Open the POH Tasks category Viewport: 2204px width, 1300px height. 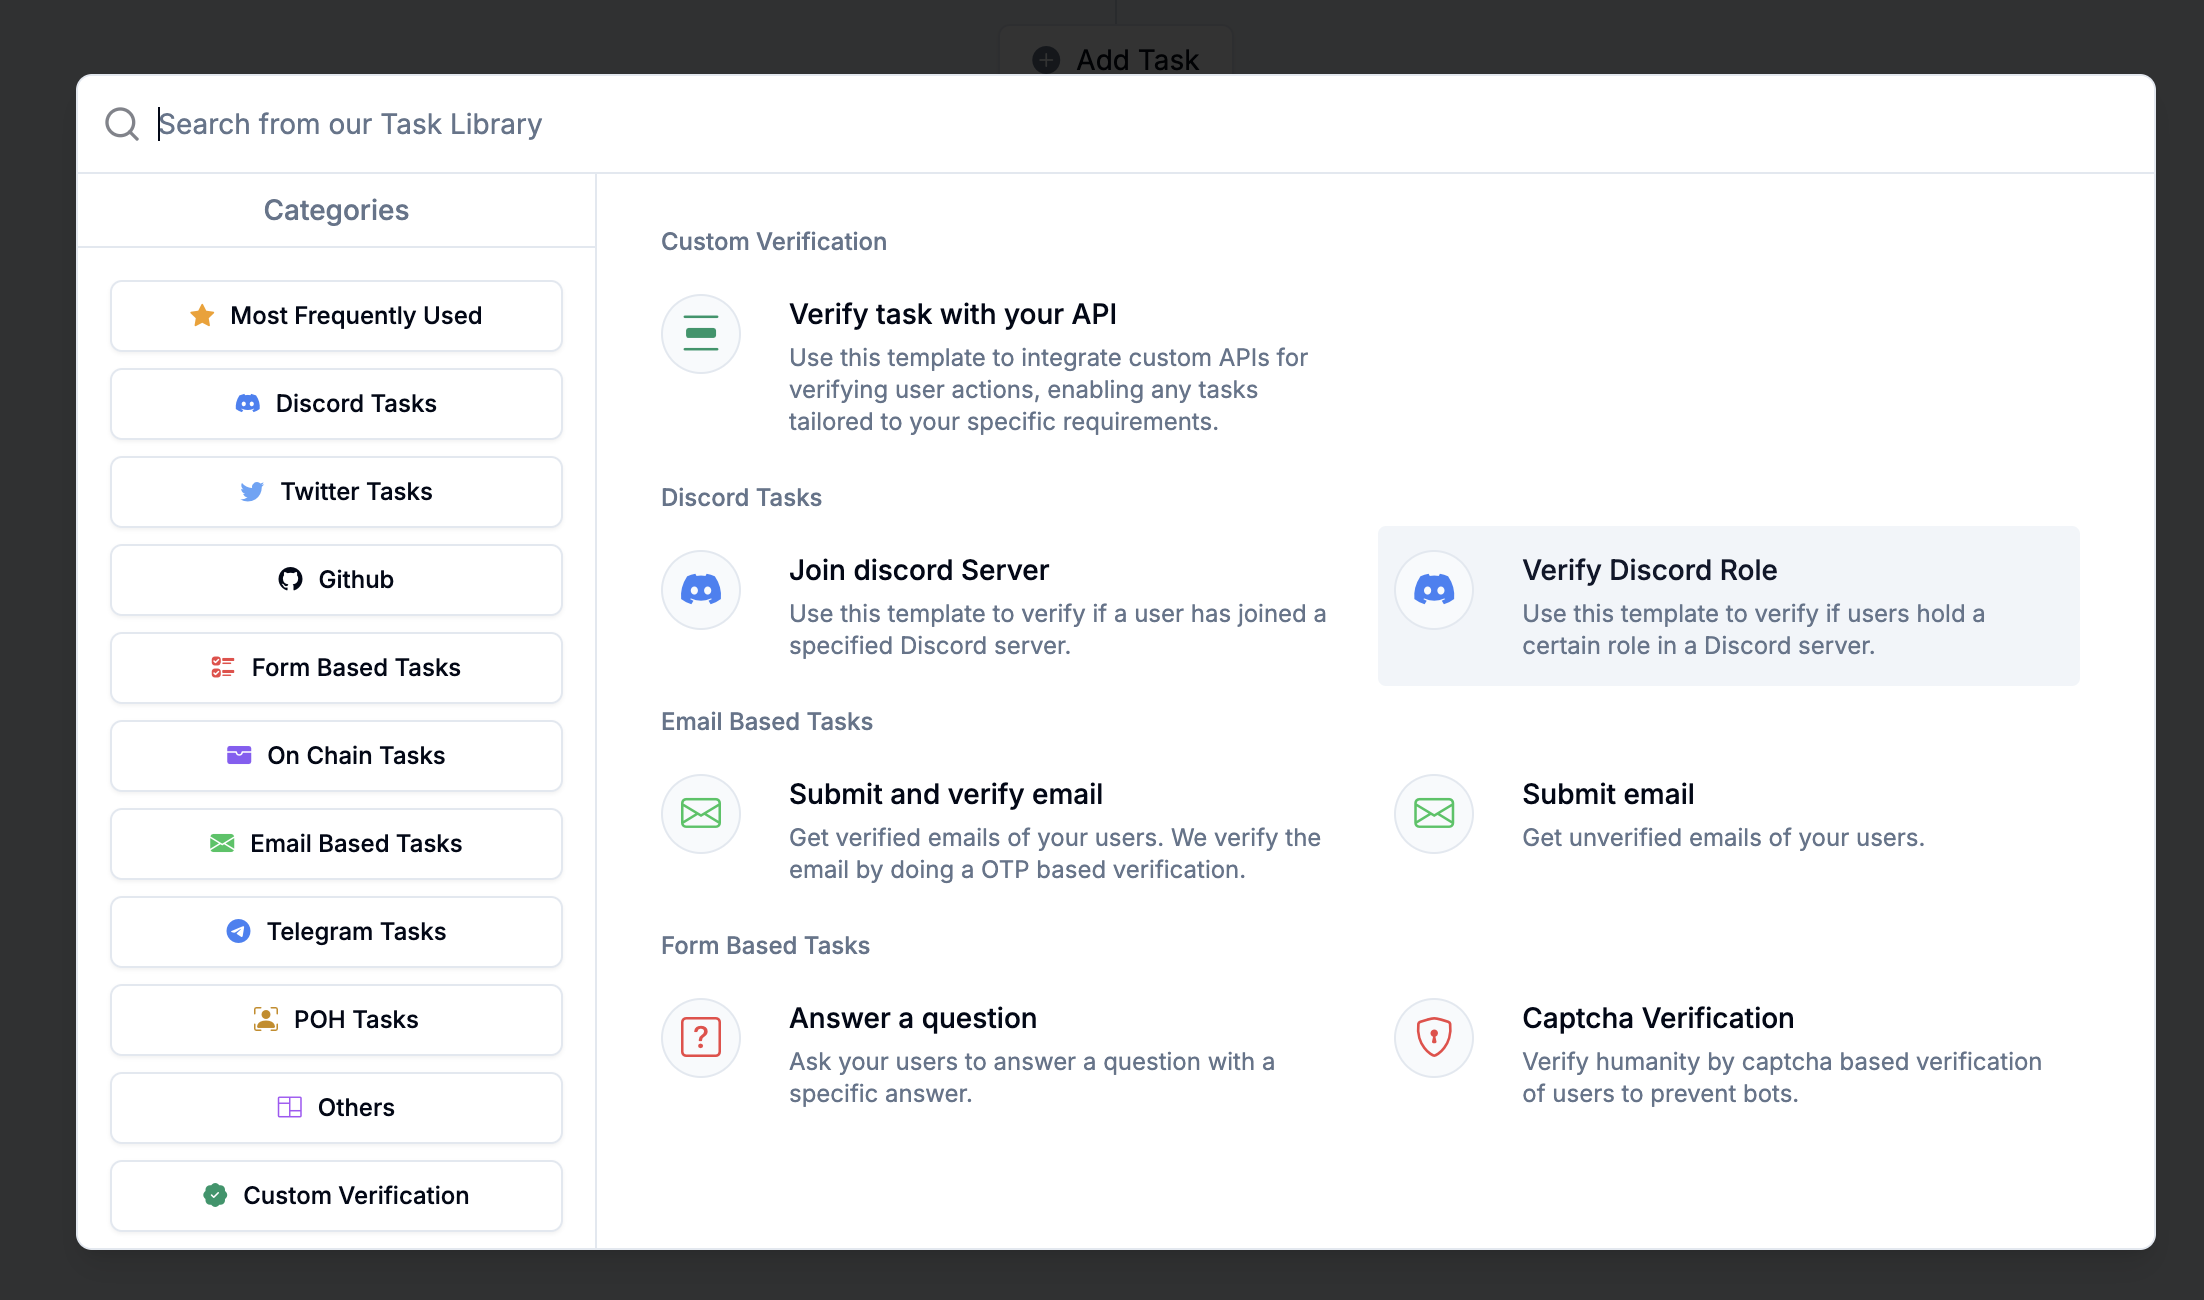click(336, 1020)
